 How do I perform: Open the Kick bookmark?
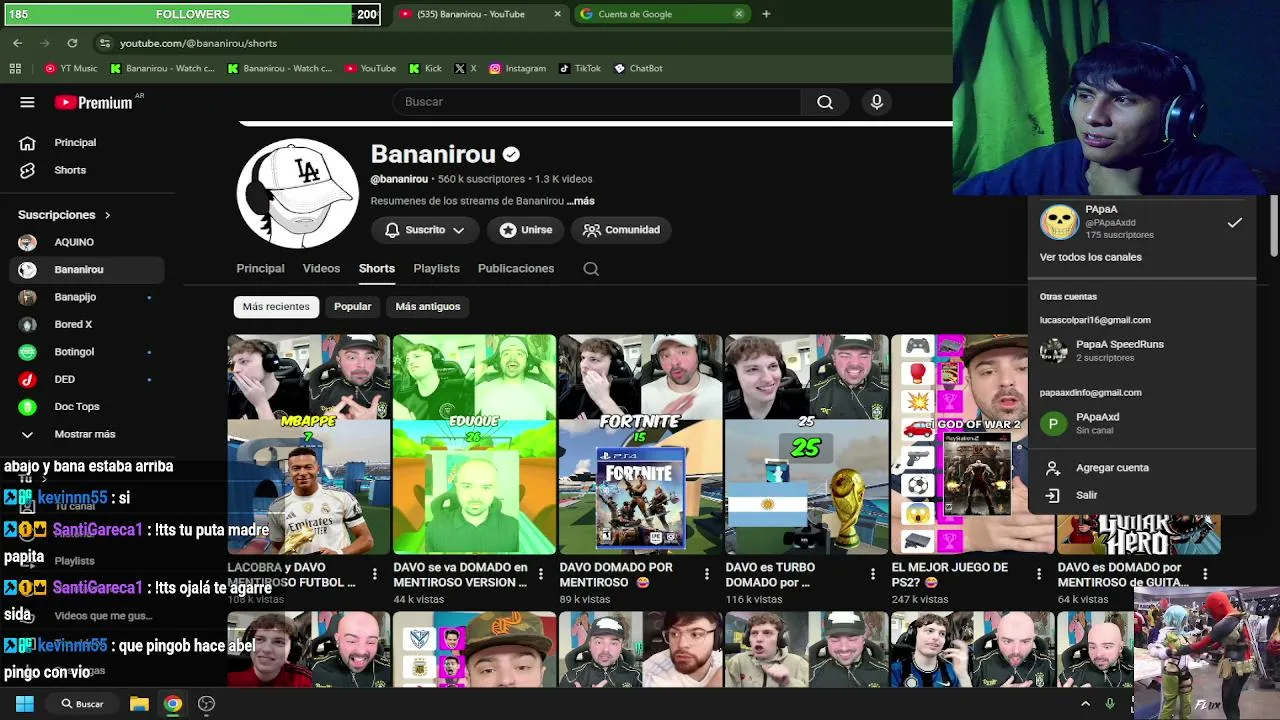click(425, 68)
